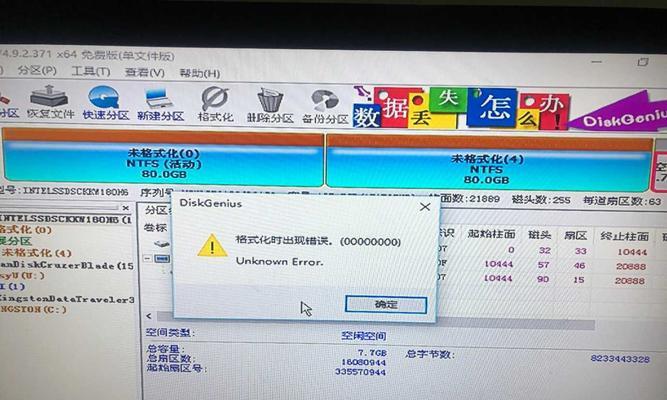Click the 快速分区 toolbar icon
The width and height of the screenshot is (667, 400).
click(105, 103)
